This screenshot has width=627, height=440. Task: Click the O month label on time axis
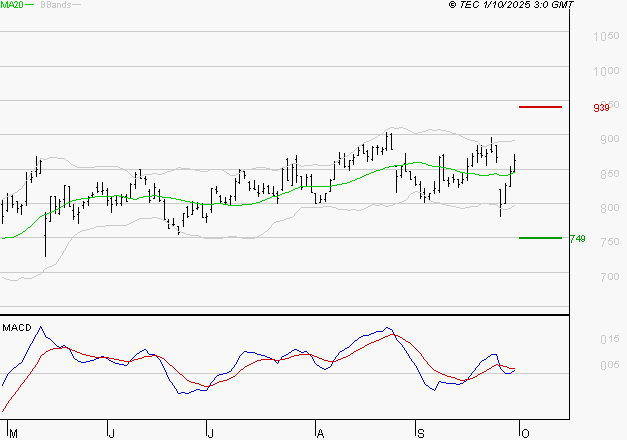tap(525, 434)
